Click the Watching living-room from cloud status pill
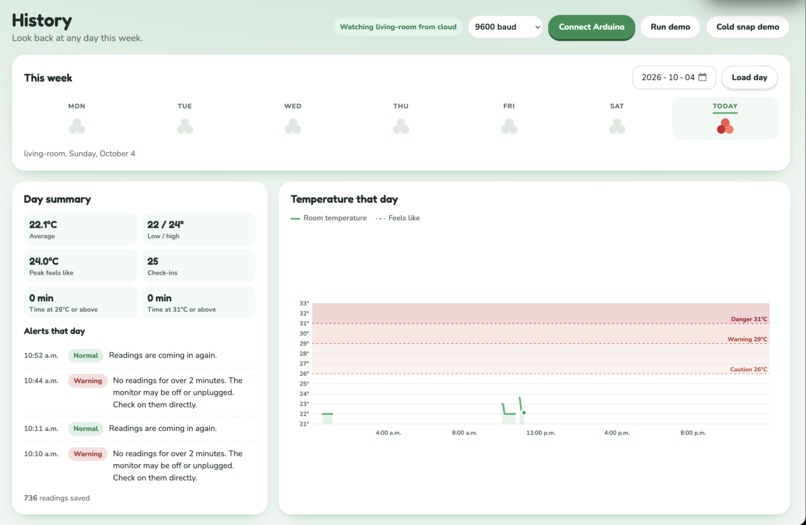Screen dimensions: 806x525 398,27
